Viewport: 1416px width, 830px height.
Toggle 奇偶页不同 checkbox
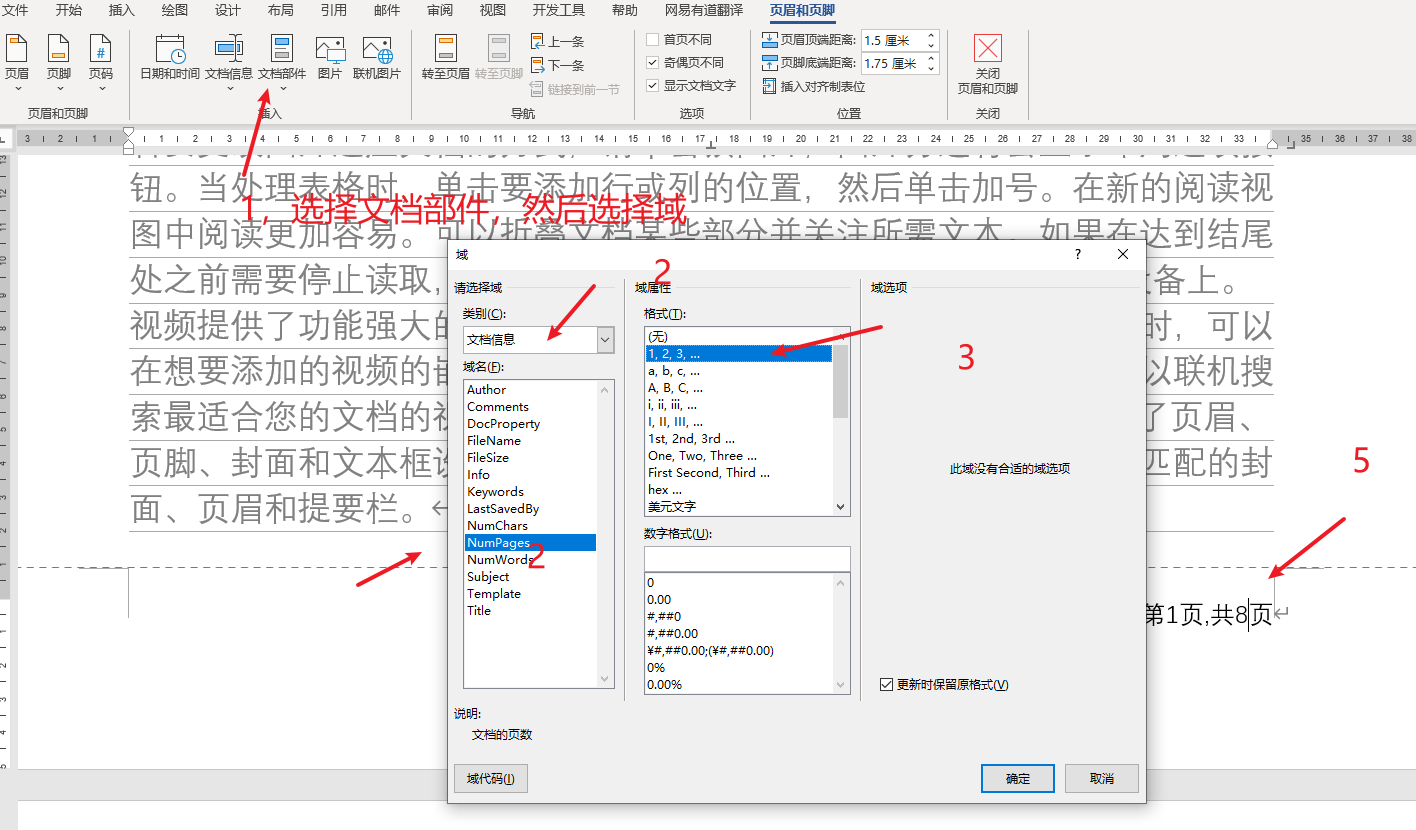coord(653,62)
